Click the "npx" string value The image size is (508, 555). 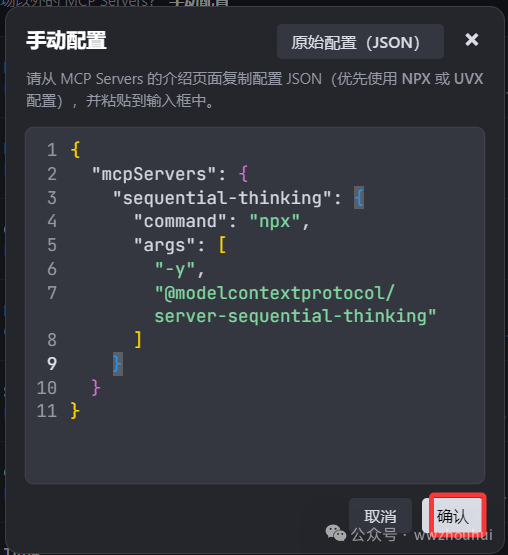pos(275,222)
